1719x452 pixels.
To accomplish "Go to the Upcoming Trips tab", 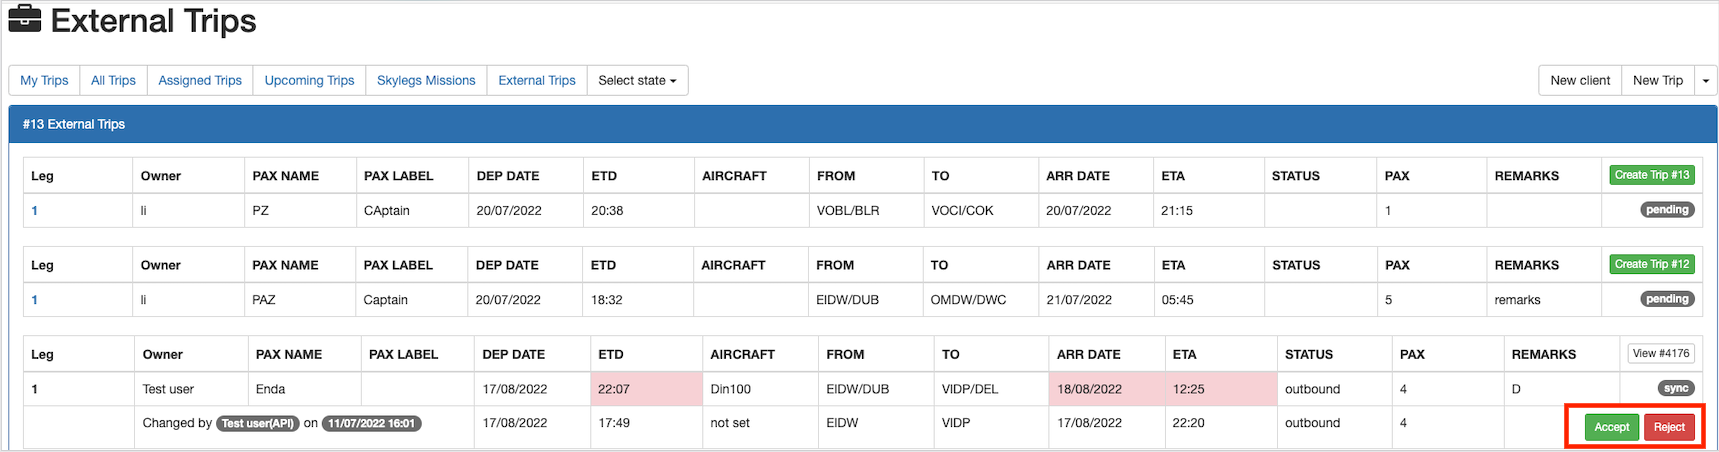I will 309,80.
